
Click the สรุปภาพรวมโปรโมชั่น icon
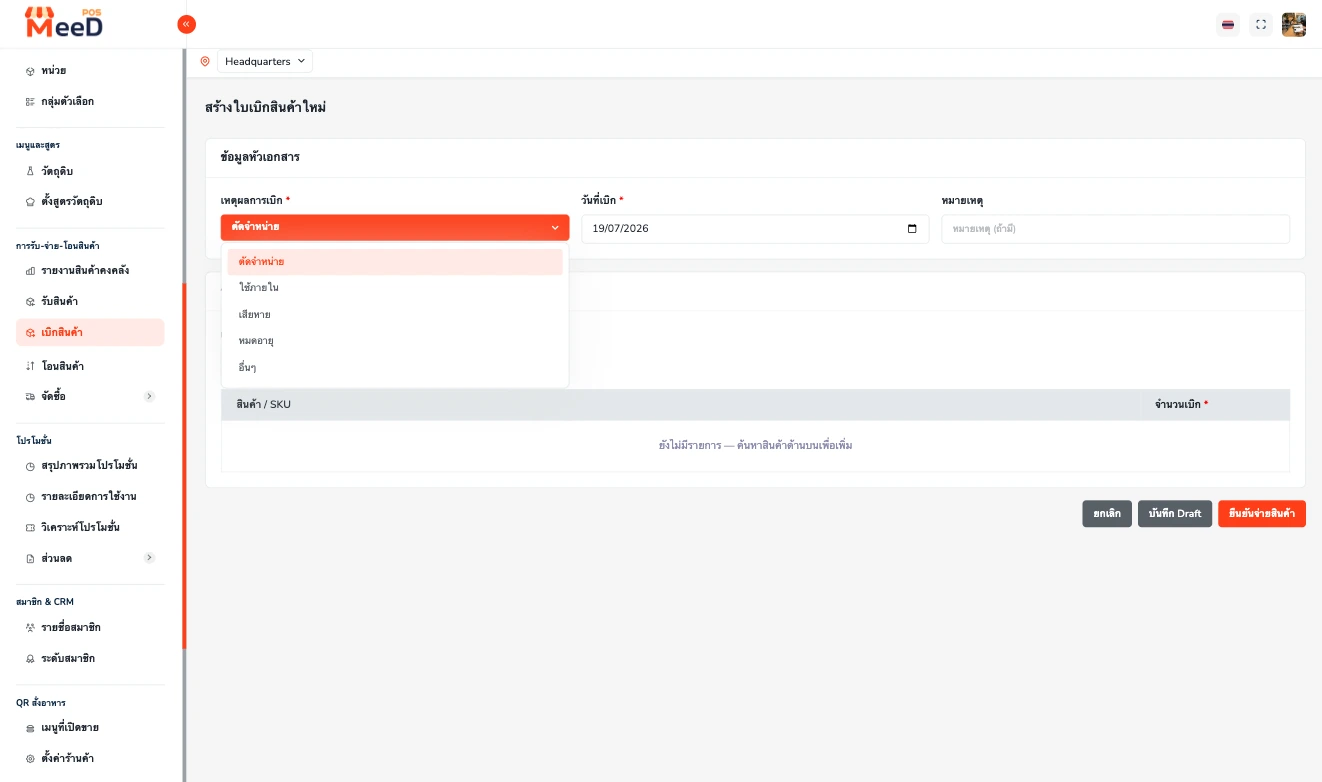30,466
